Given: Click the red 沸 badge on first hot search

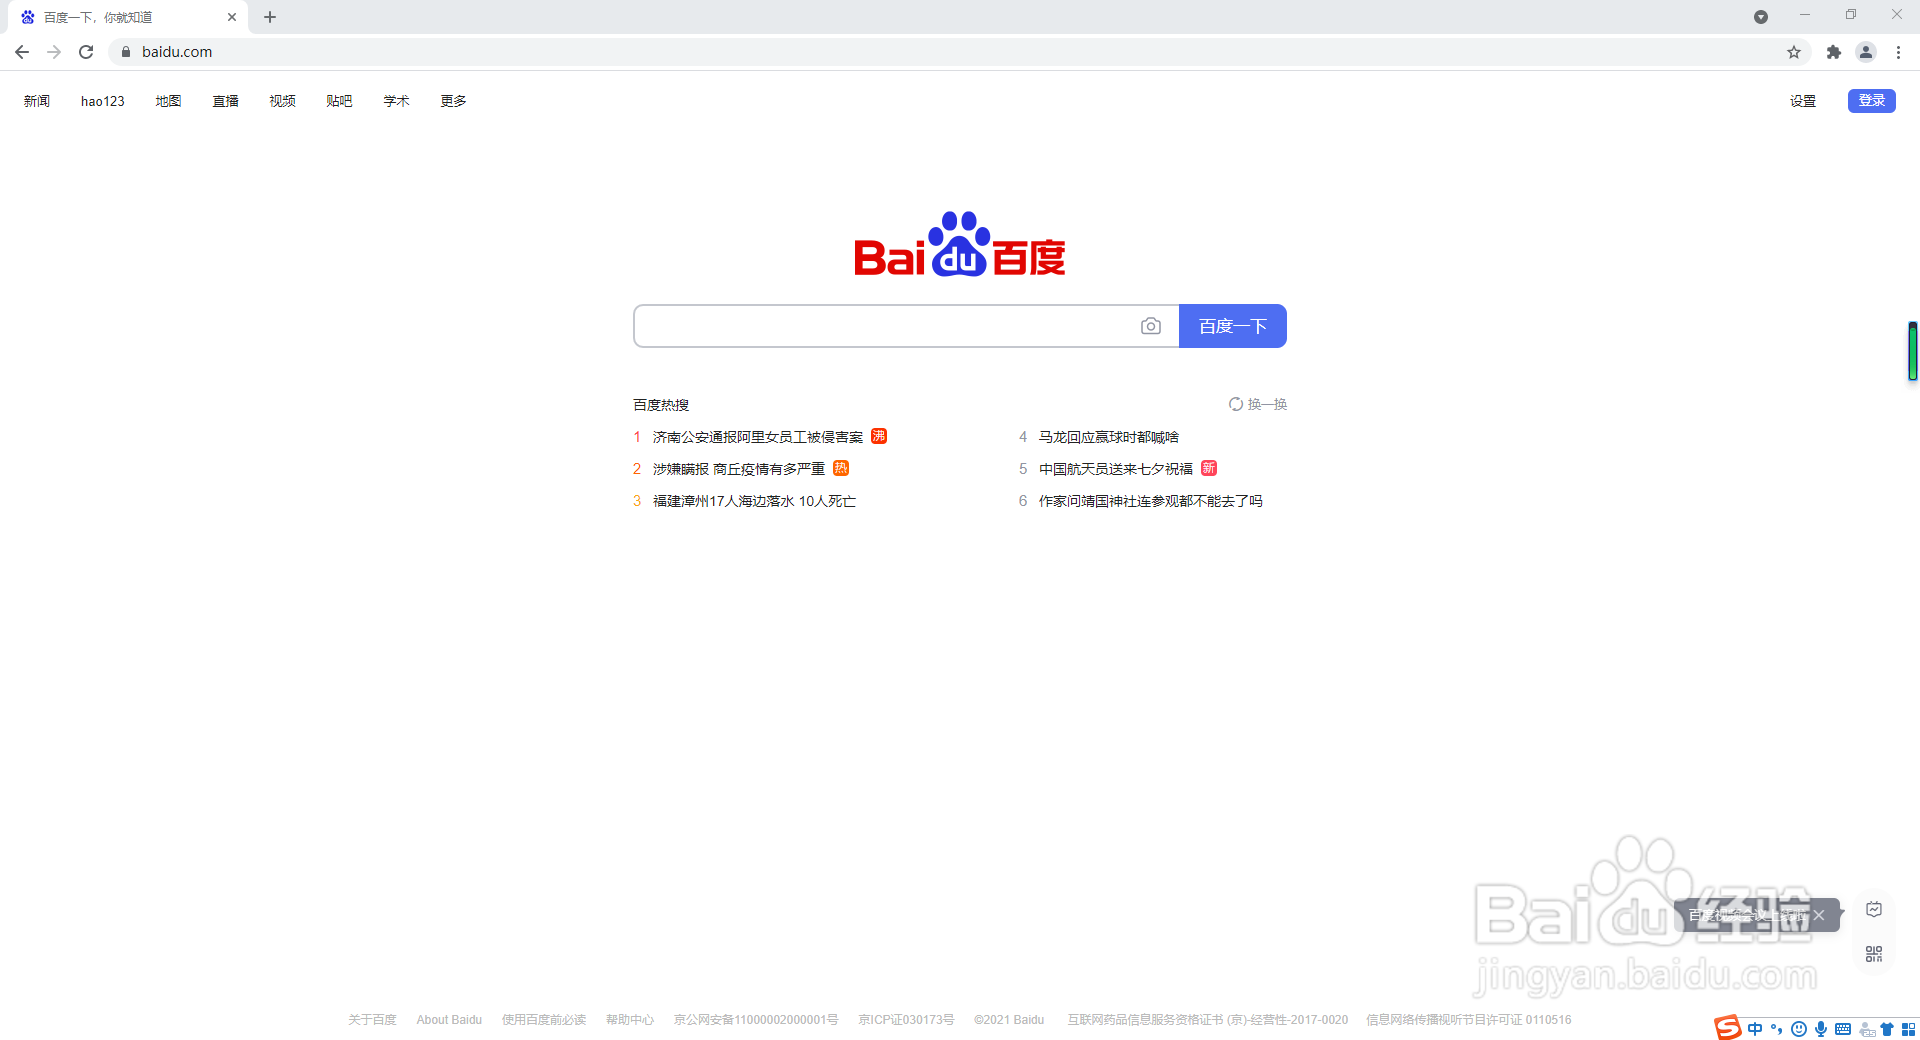Looking at the screenshot, I should [879, 436].
